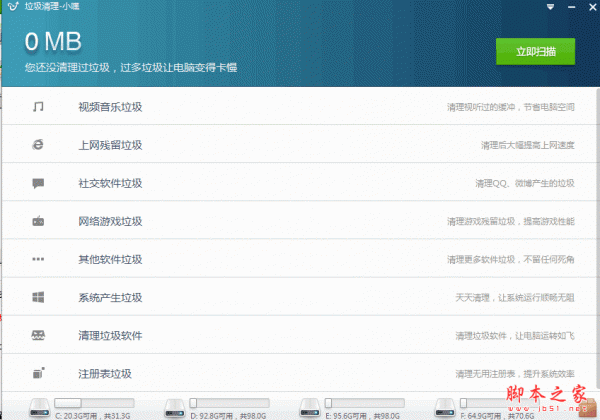Click the F: drive icon

click(x=445, y=408)
